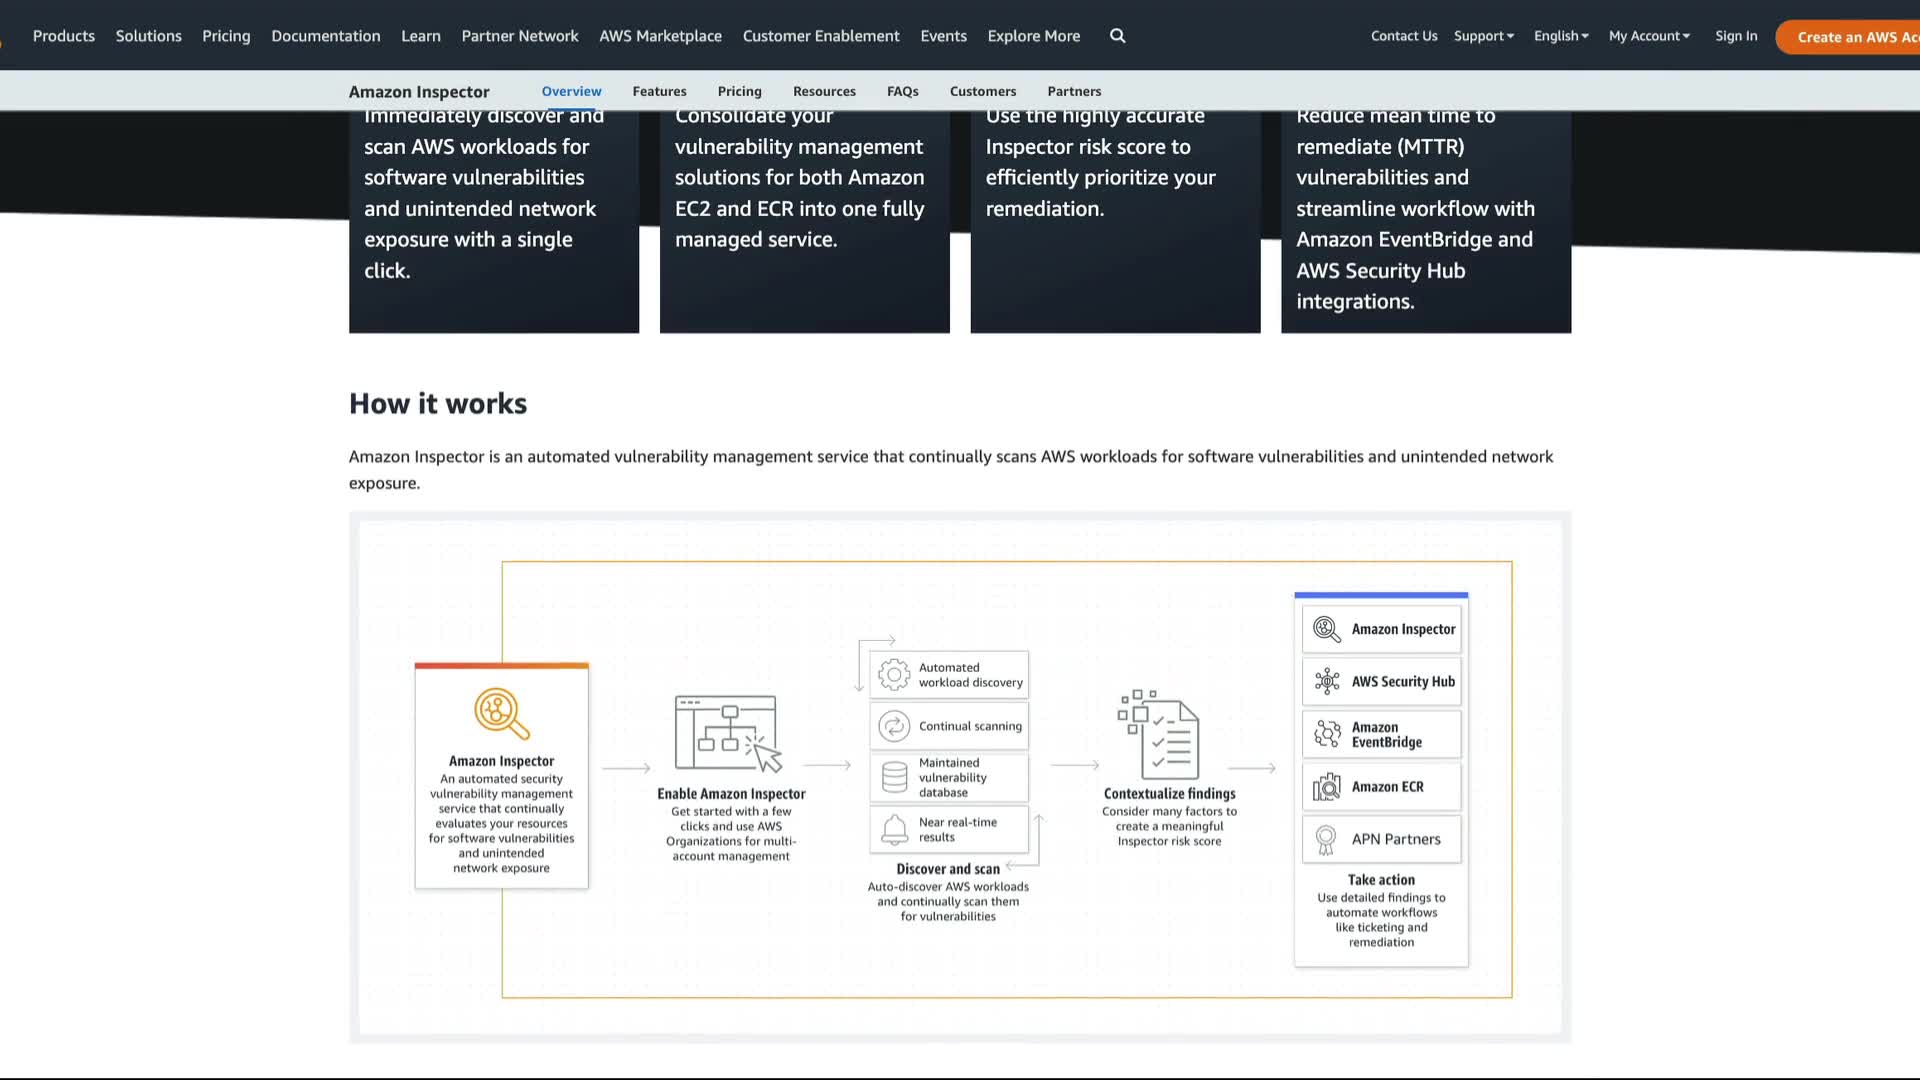Click the search magnifier icon in top navigation
Viewport: 1920px width, 1080px height.
tap(1117, 36)
